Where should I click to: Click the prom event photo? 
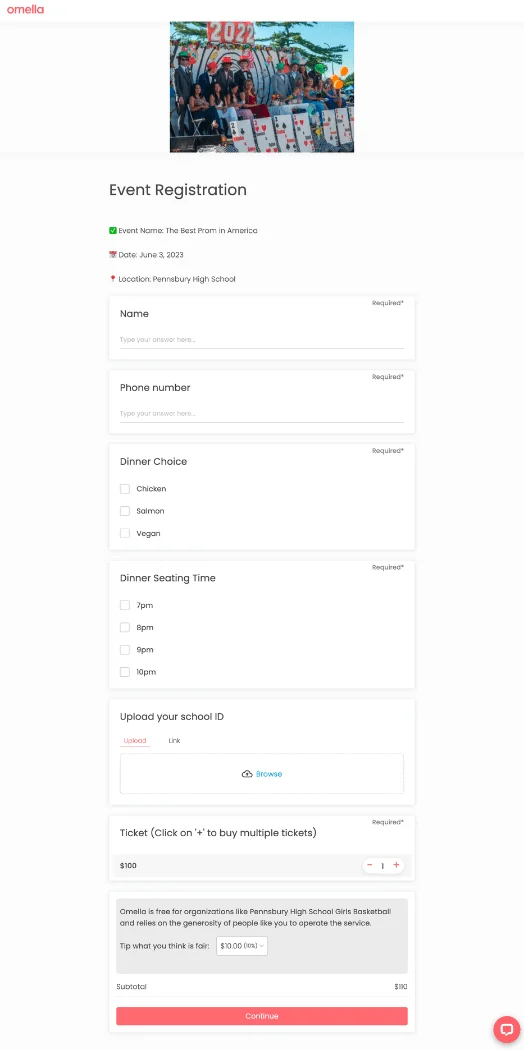pyautogui.click(x=262, y=87)
